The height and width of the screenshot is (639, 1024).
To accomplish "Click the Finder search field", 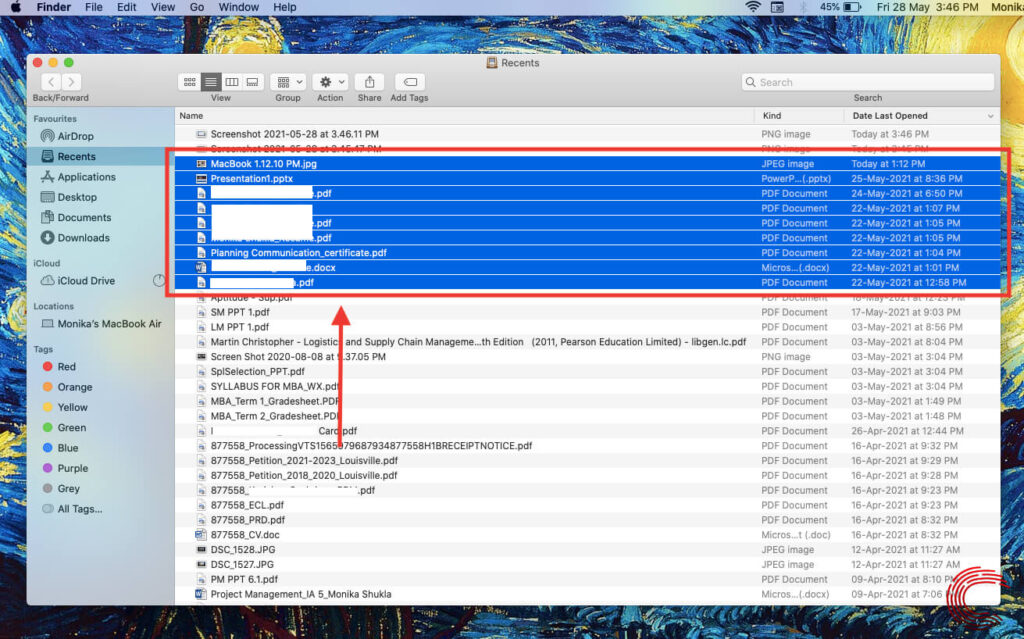I will (868, 82).
